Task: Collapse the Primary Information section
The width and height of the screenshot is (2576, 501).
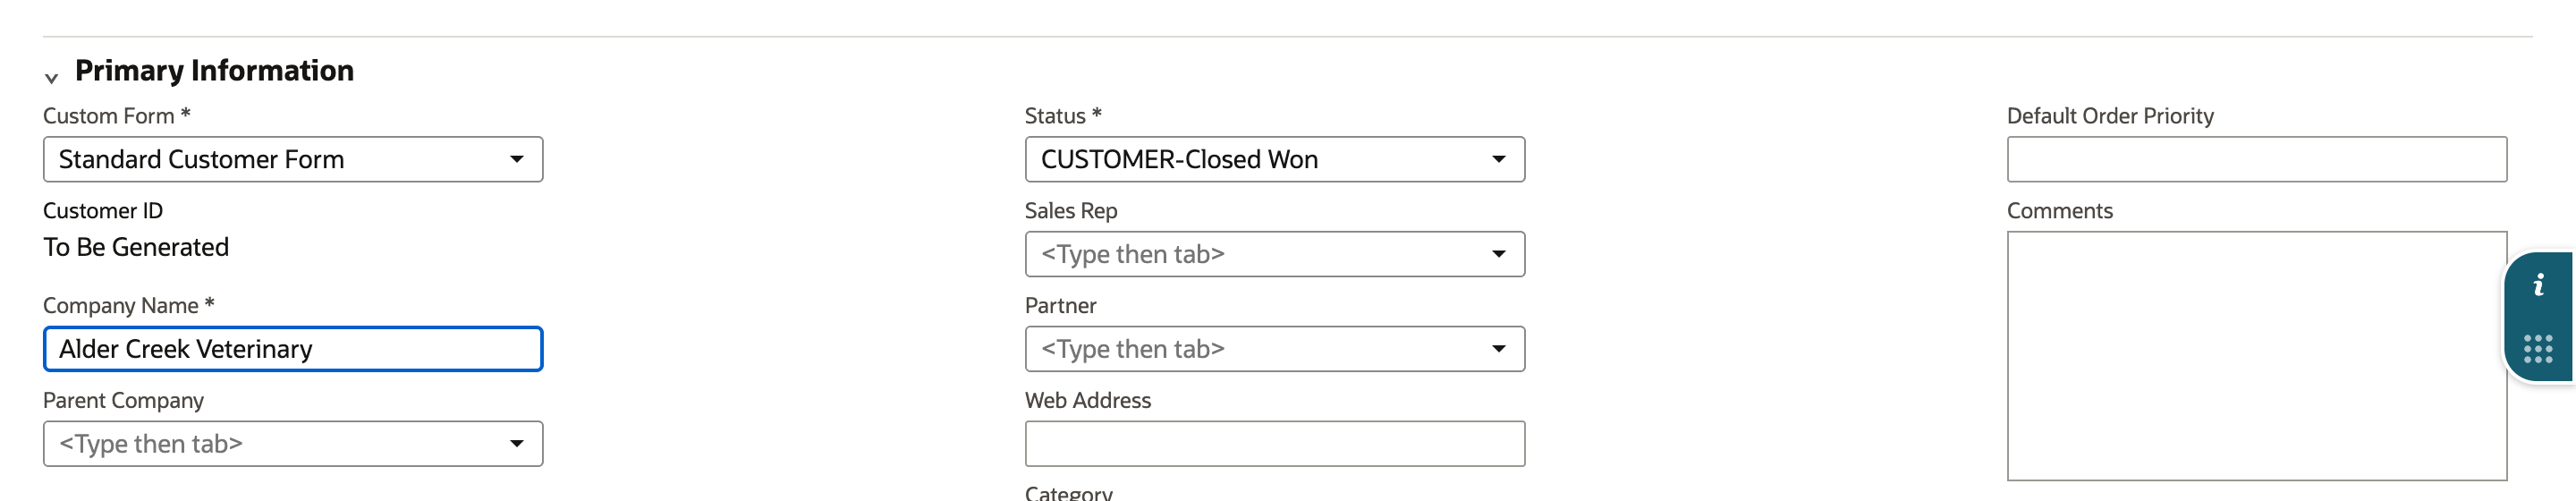Action: 52,77
